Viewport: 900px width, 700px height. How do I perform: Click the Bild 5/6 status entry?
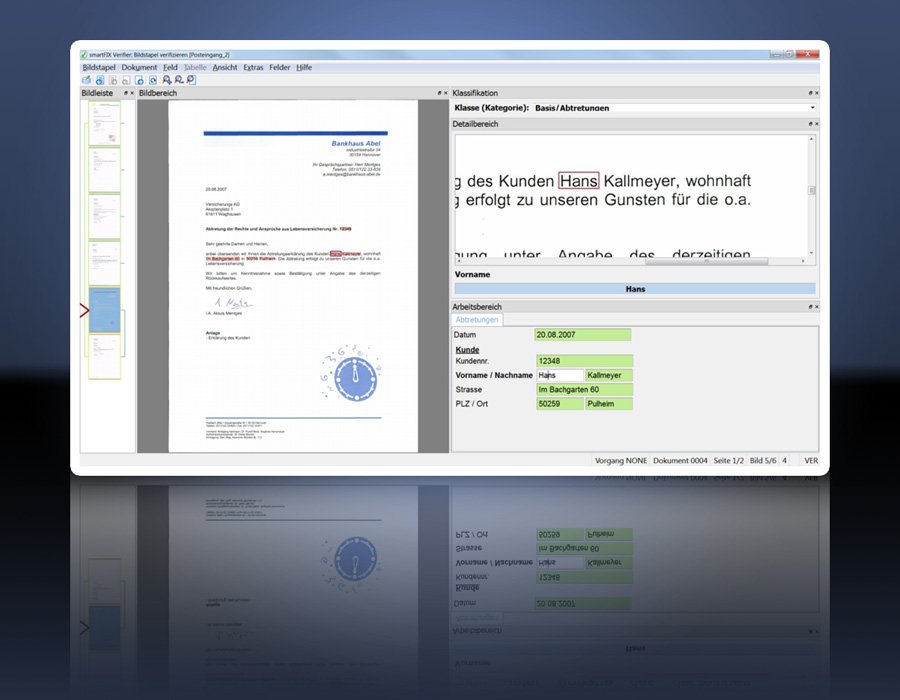pyautogui.click(x=763, y=461)
